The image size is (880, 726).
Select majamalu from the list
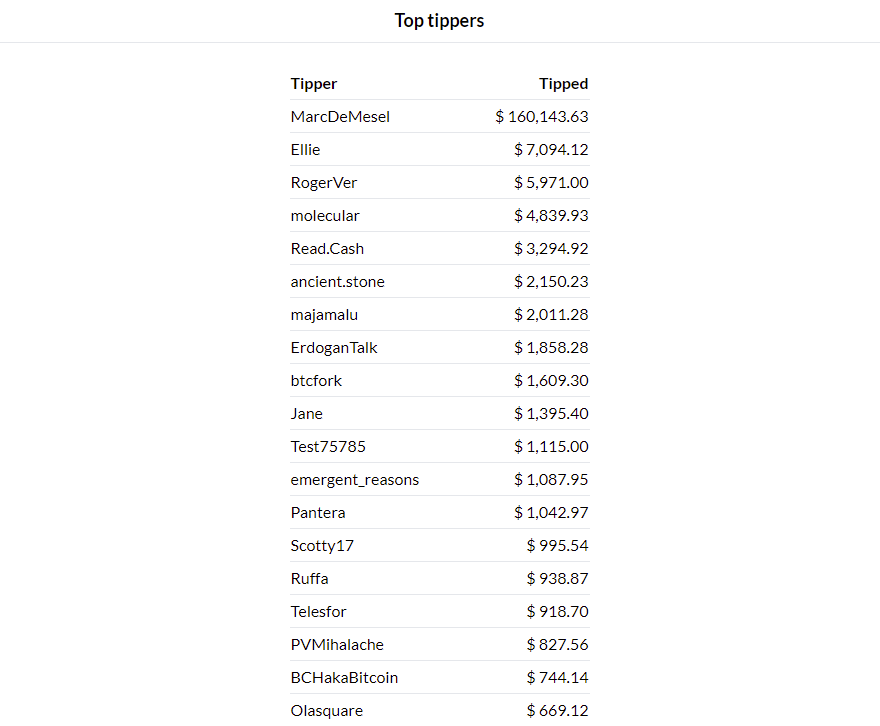[x=324, y=315]
